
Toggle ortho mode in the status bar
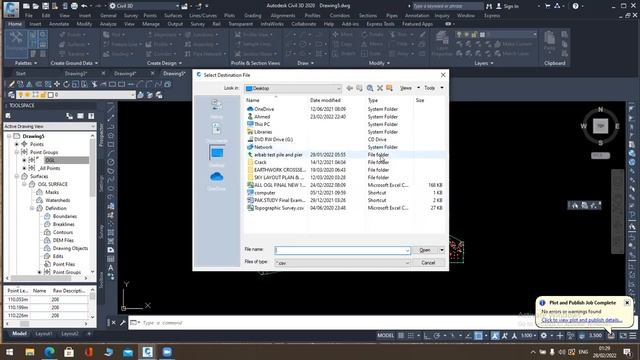click(427, 336)
